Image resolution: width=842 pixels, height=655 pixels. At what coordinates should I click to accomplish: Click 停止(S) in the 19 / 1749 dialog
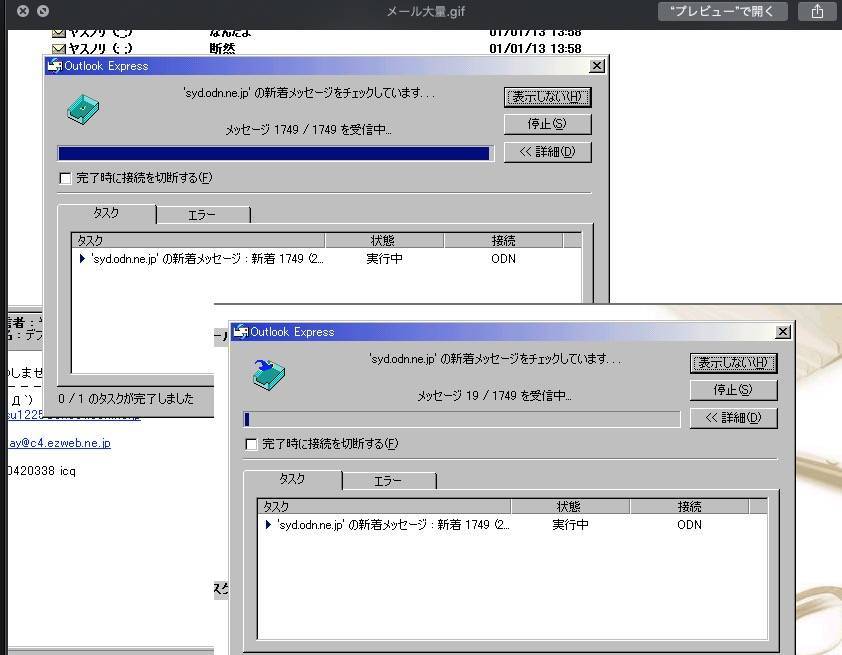click(733, 390)
